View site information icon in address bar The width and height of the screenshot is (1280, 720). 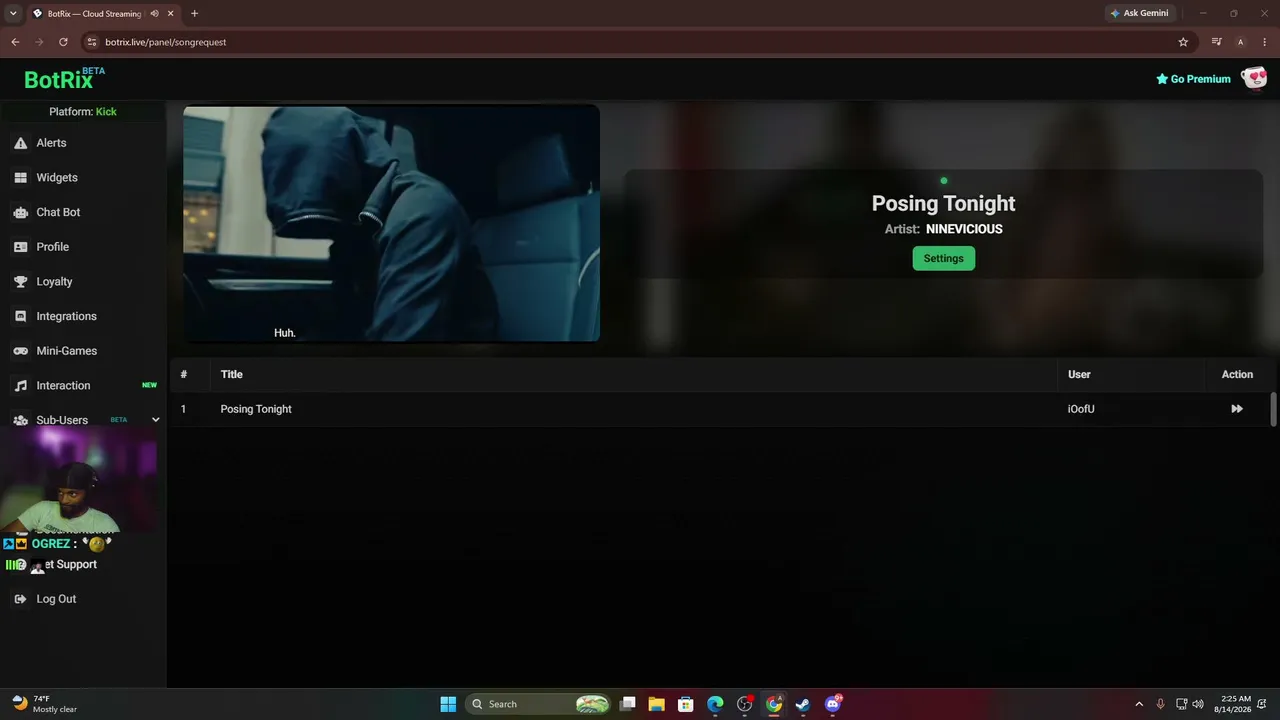(x=92, y=42)
